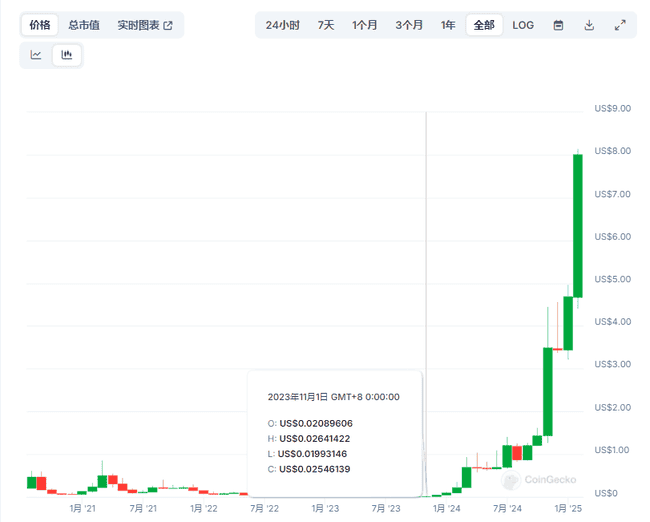
Task: Select the 1年 time range
Action: pos(448,25)
